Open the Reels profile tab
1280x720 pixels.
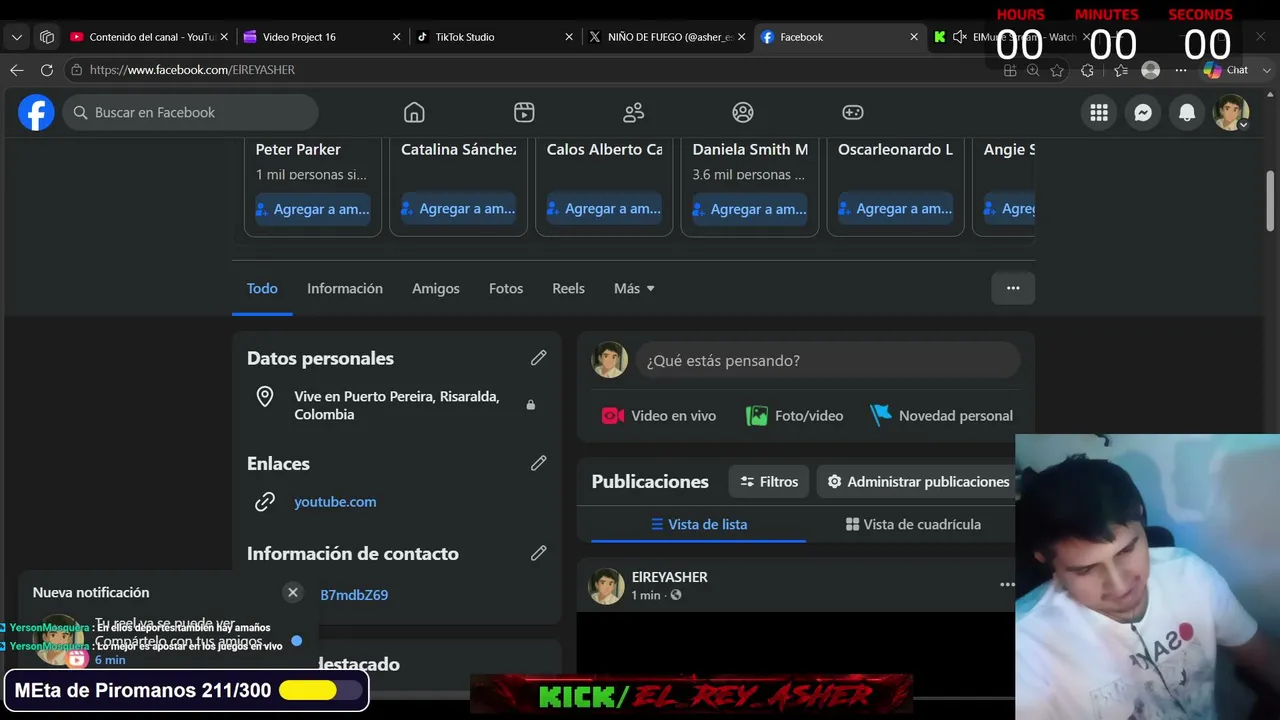coord(568,288)
